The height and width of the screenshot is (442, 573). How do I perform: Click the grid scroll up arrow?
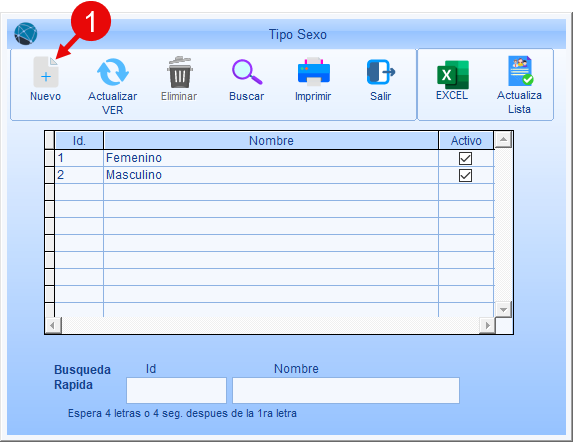(503, 140)
